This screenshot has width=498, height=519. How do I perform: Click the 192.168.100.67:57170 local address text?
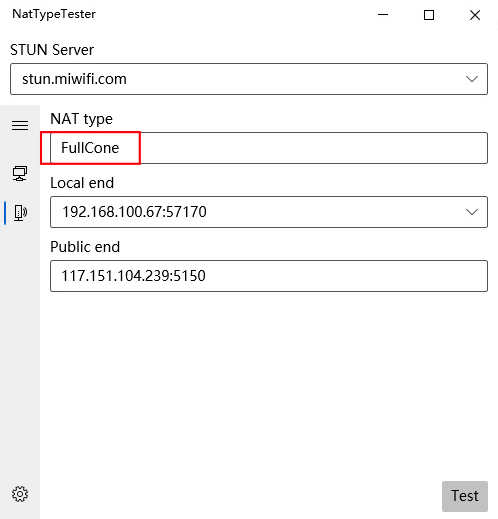pos(134,212)
